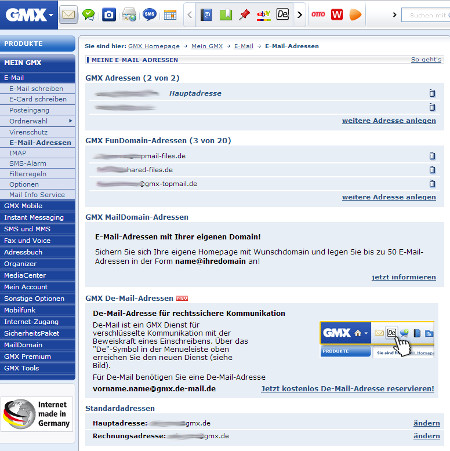
Task: Click the printer fax icon in toolbar
Action: [129, 15]
